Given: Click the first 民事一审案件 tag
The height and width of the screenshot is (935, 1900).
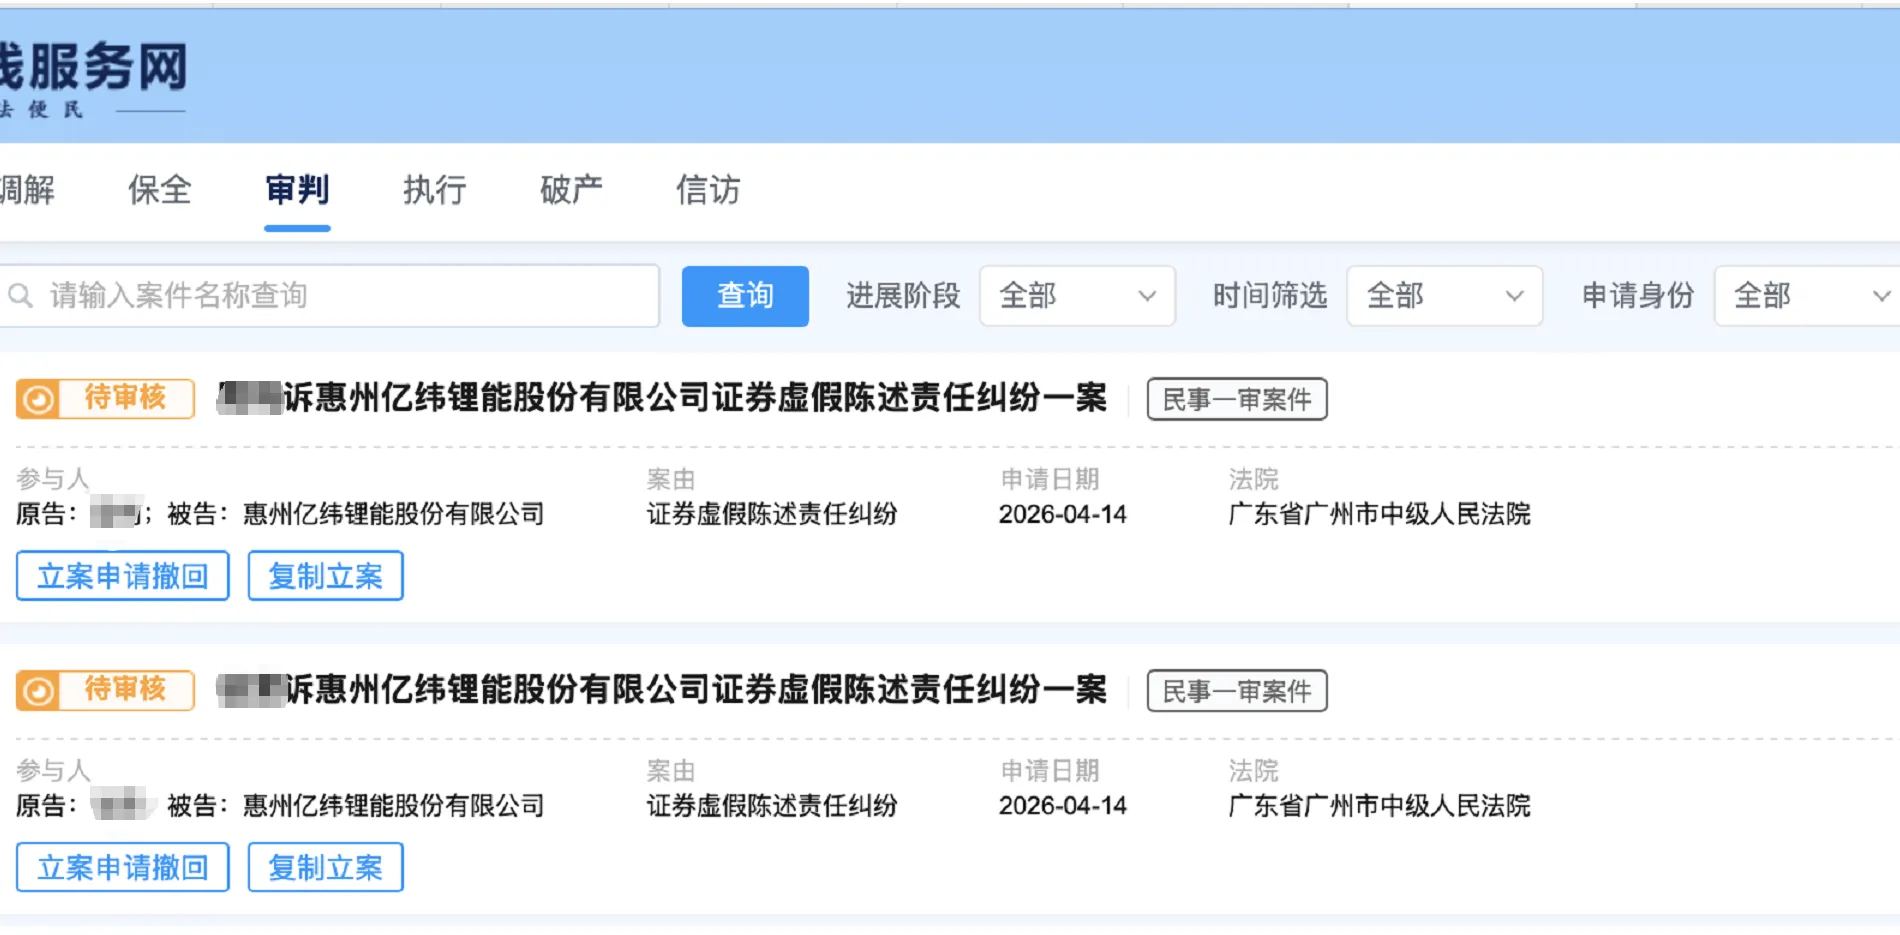Looking at the screenshot, I should coord(1237,399).
